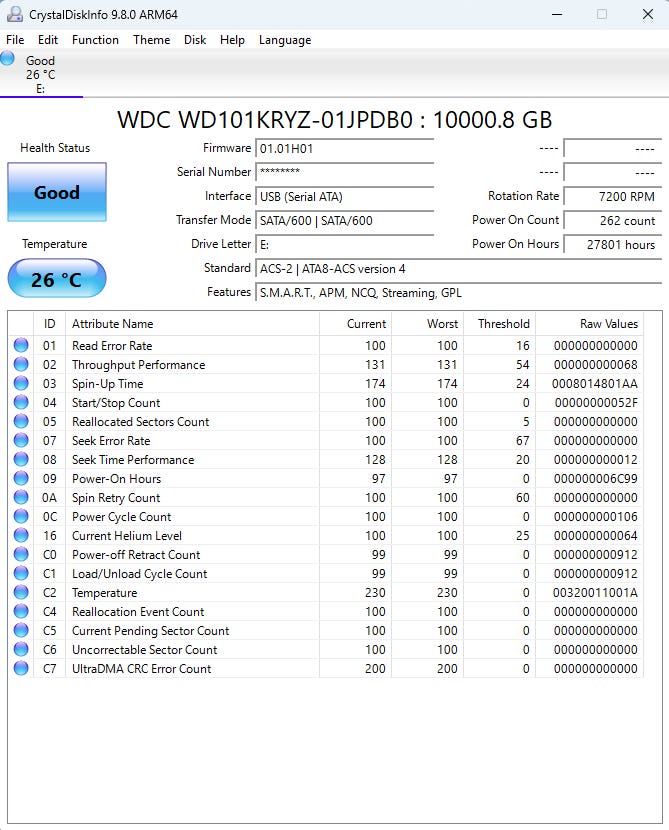
Task: Click the status orb for UltraDMA CRC Error Count
Action: click(x=21, y=669)
